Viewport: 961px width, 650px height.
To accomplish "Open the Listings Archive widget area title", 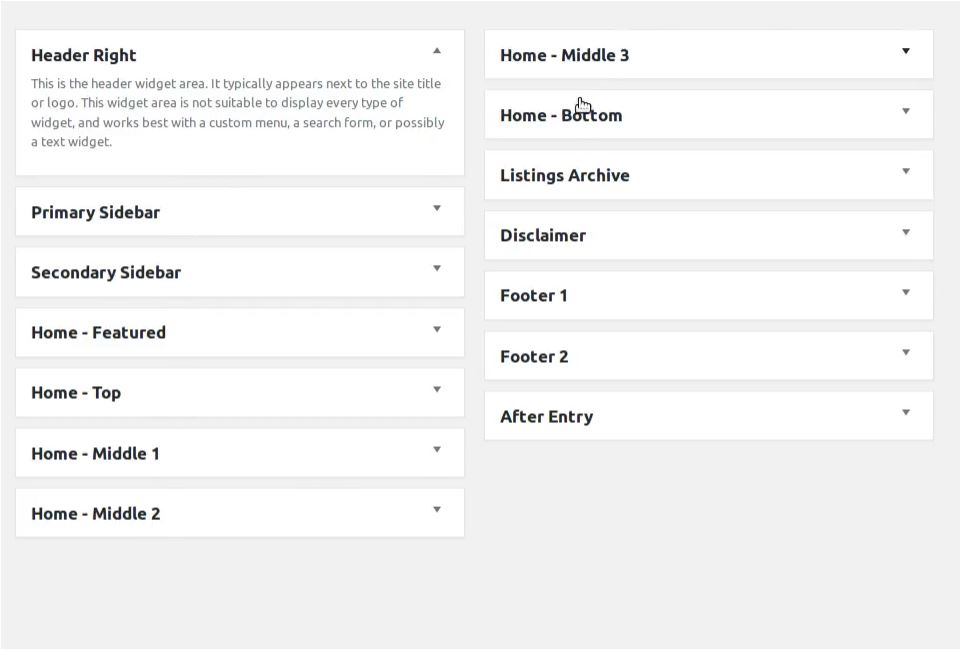I will [x=564, y=175].
